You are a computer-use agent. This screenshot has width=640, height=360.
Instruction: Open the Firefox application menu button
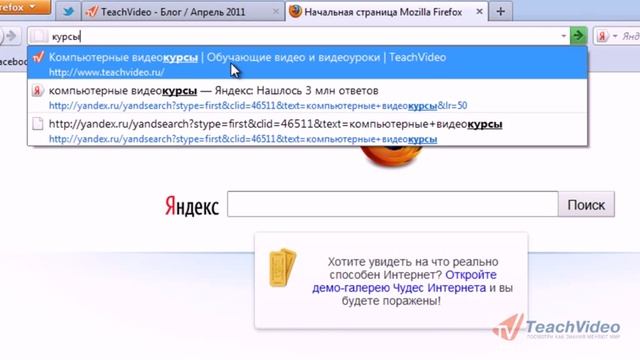(24, 7)
